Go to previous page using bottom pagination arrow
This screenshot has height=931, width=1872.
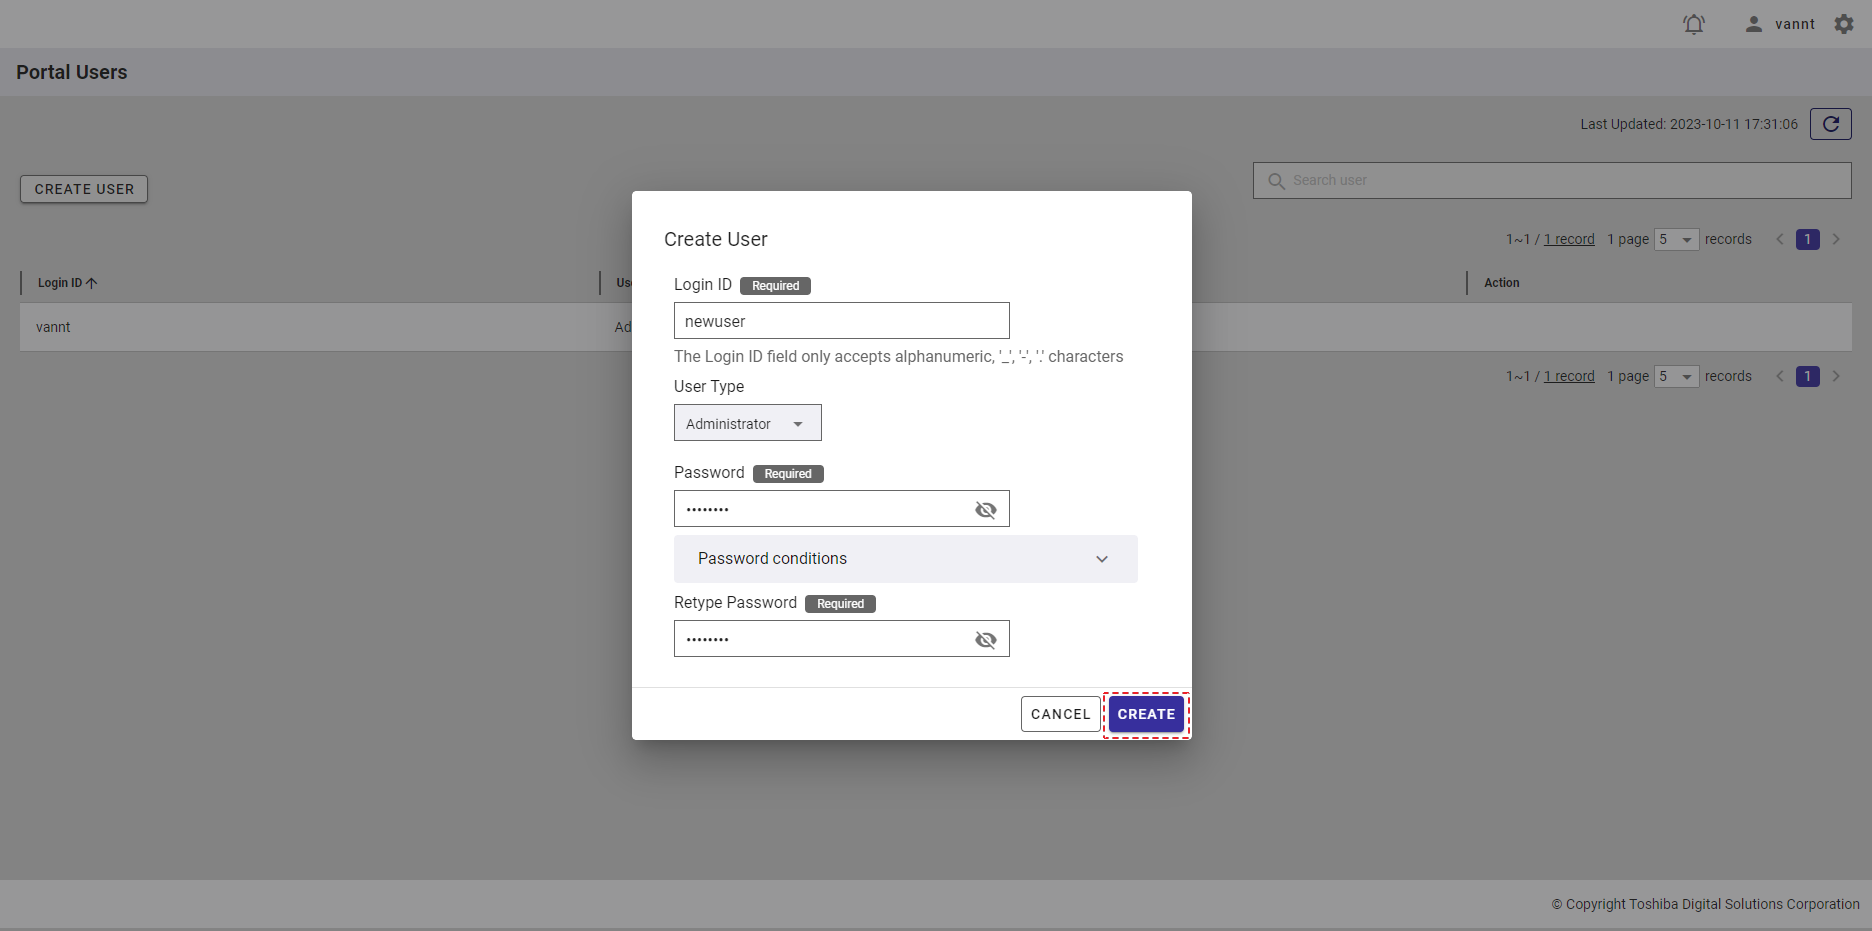(x=1780, y=376)
